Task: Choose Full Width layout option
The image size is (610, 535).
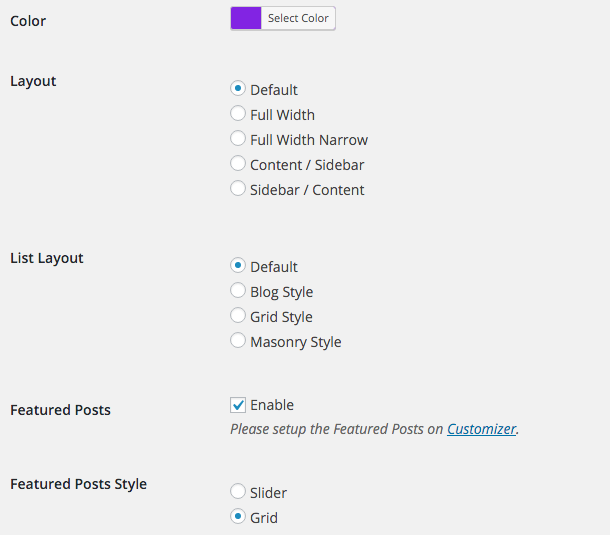Action: click(238, 114)
